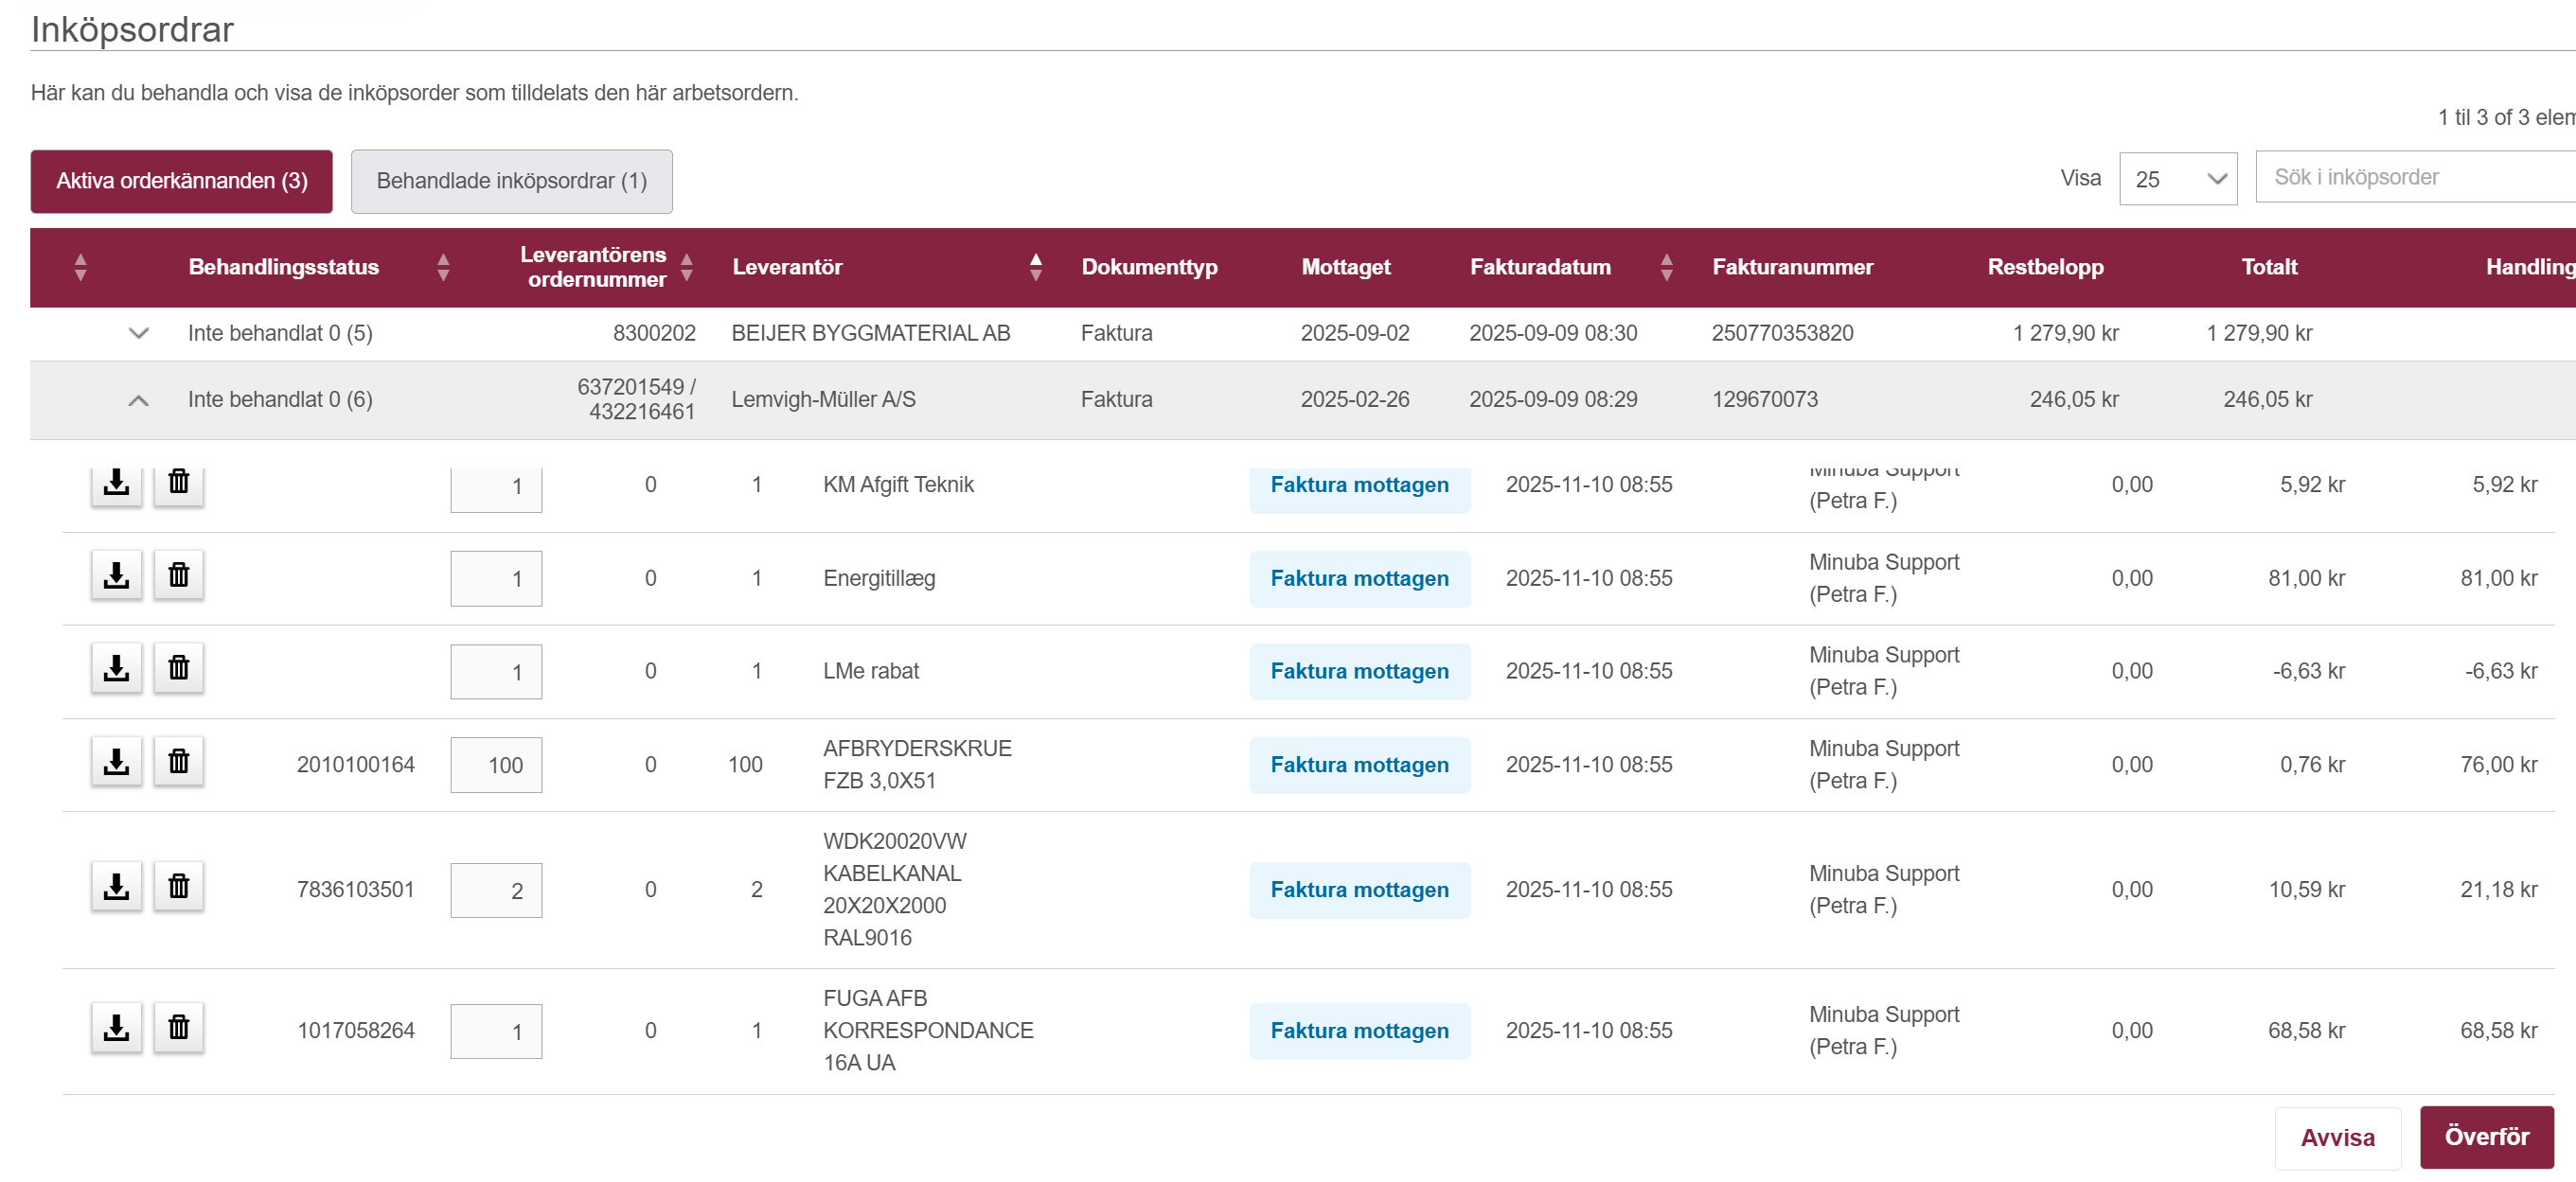Screen dimensions: 2576x1182
Task: Delete the FUGA AFB KORRESPONDANCE line
Action: (178, 1028)
